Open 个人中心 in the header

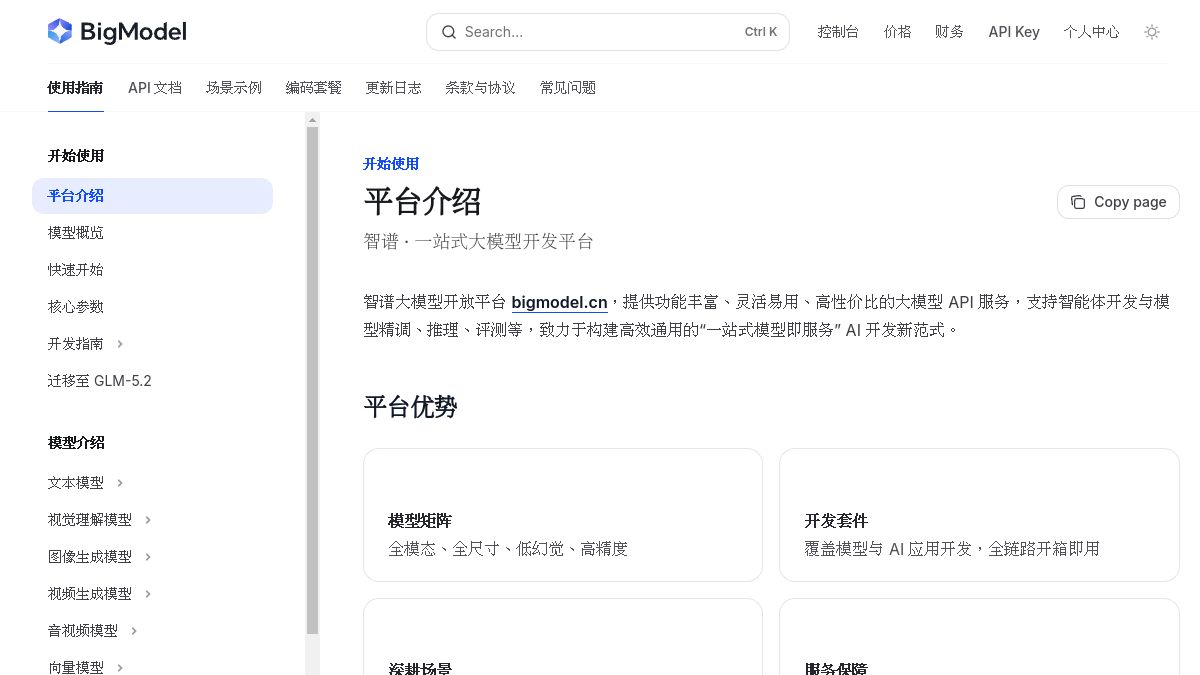1092,32
